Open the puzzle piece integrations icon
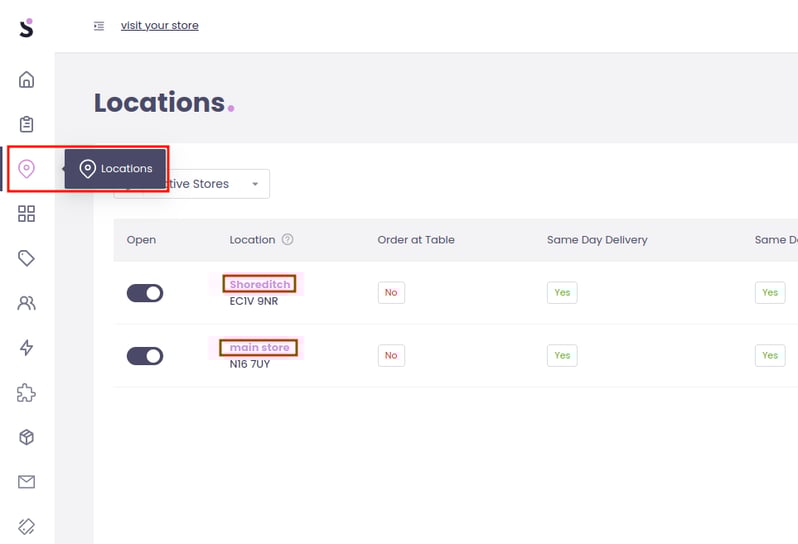 tap(27, 393)
